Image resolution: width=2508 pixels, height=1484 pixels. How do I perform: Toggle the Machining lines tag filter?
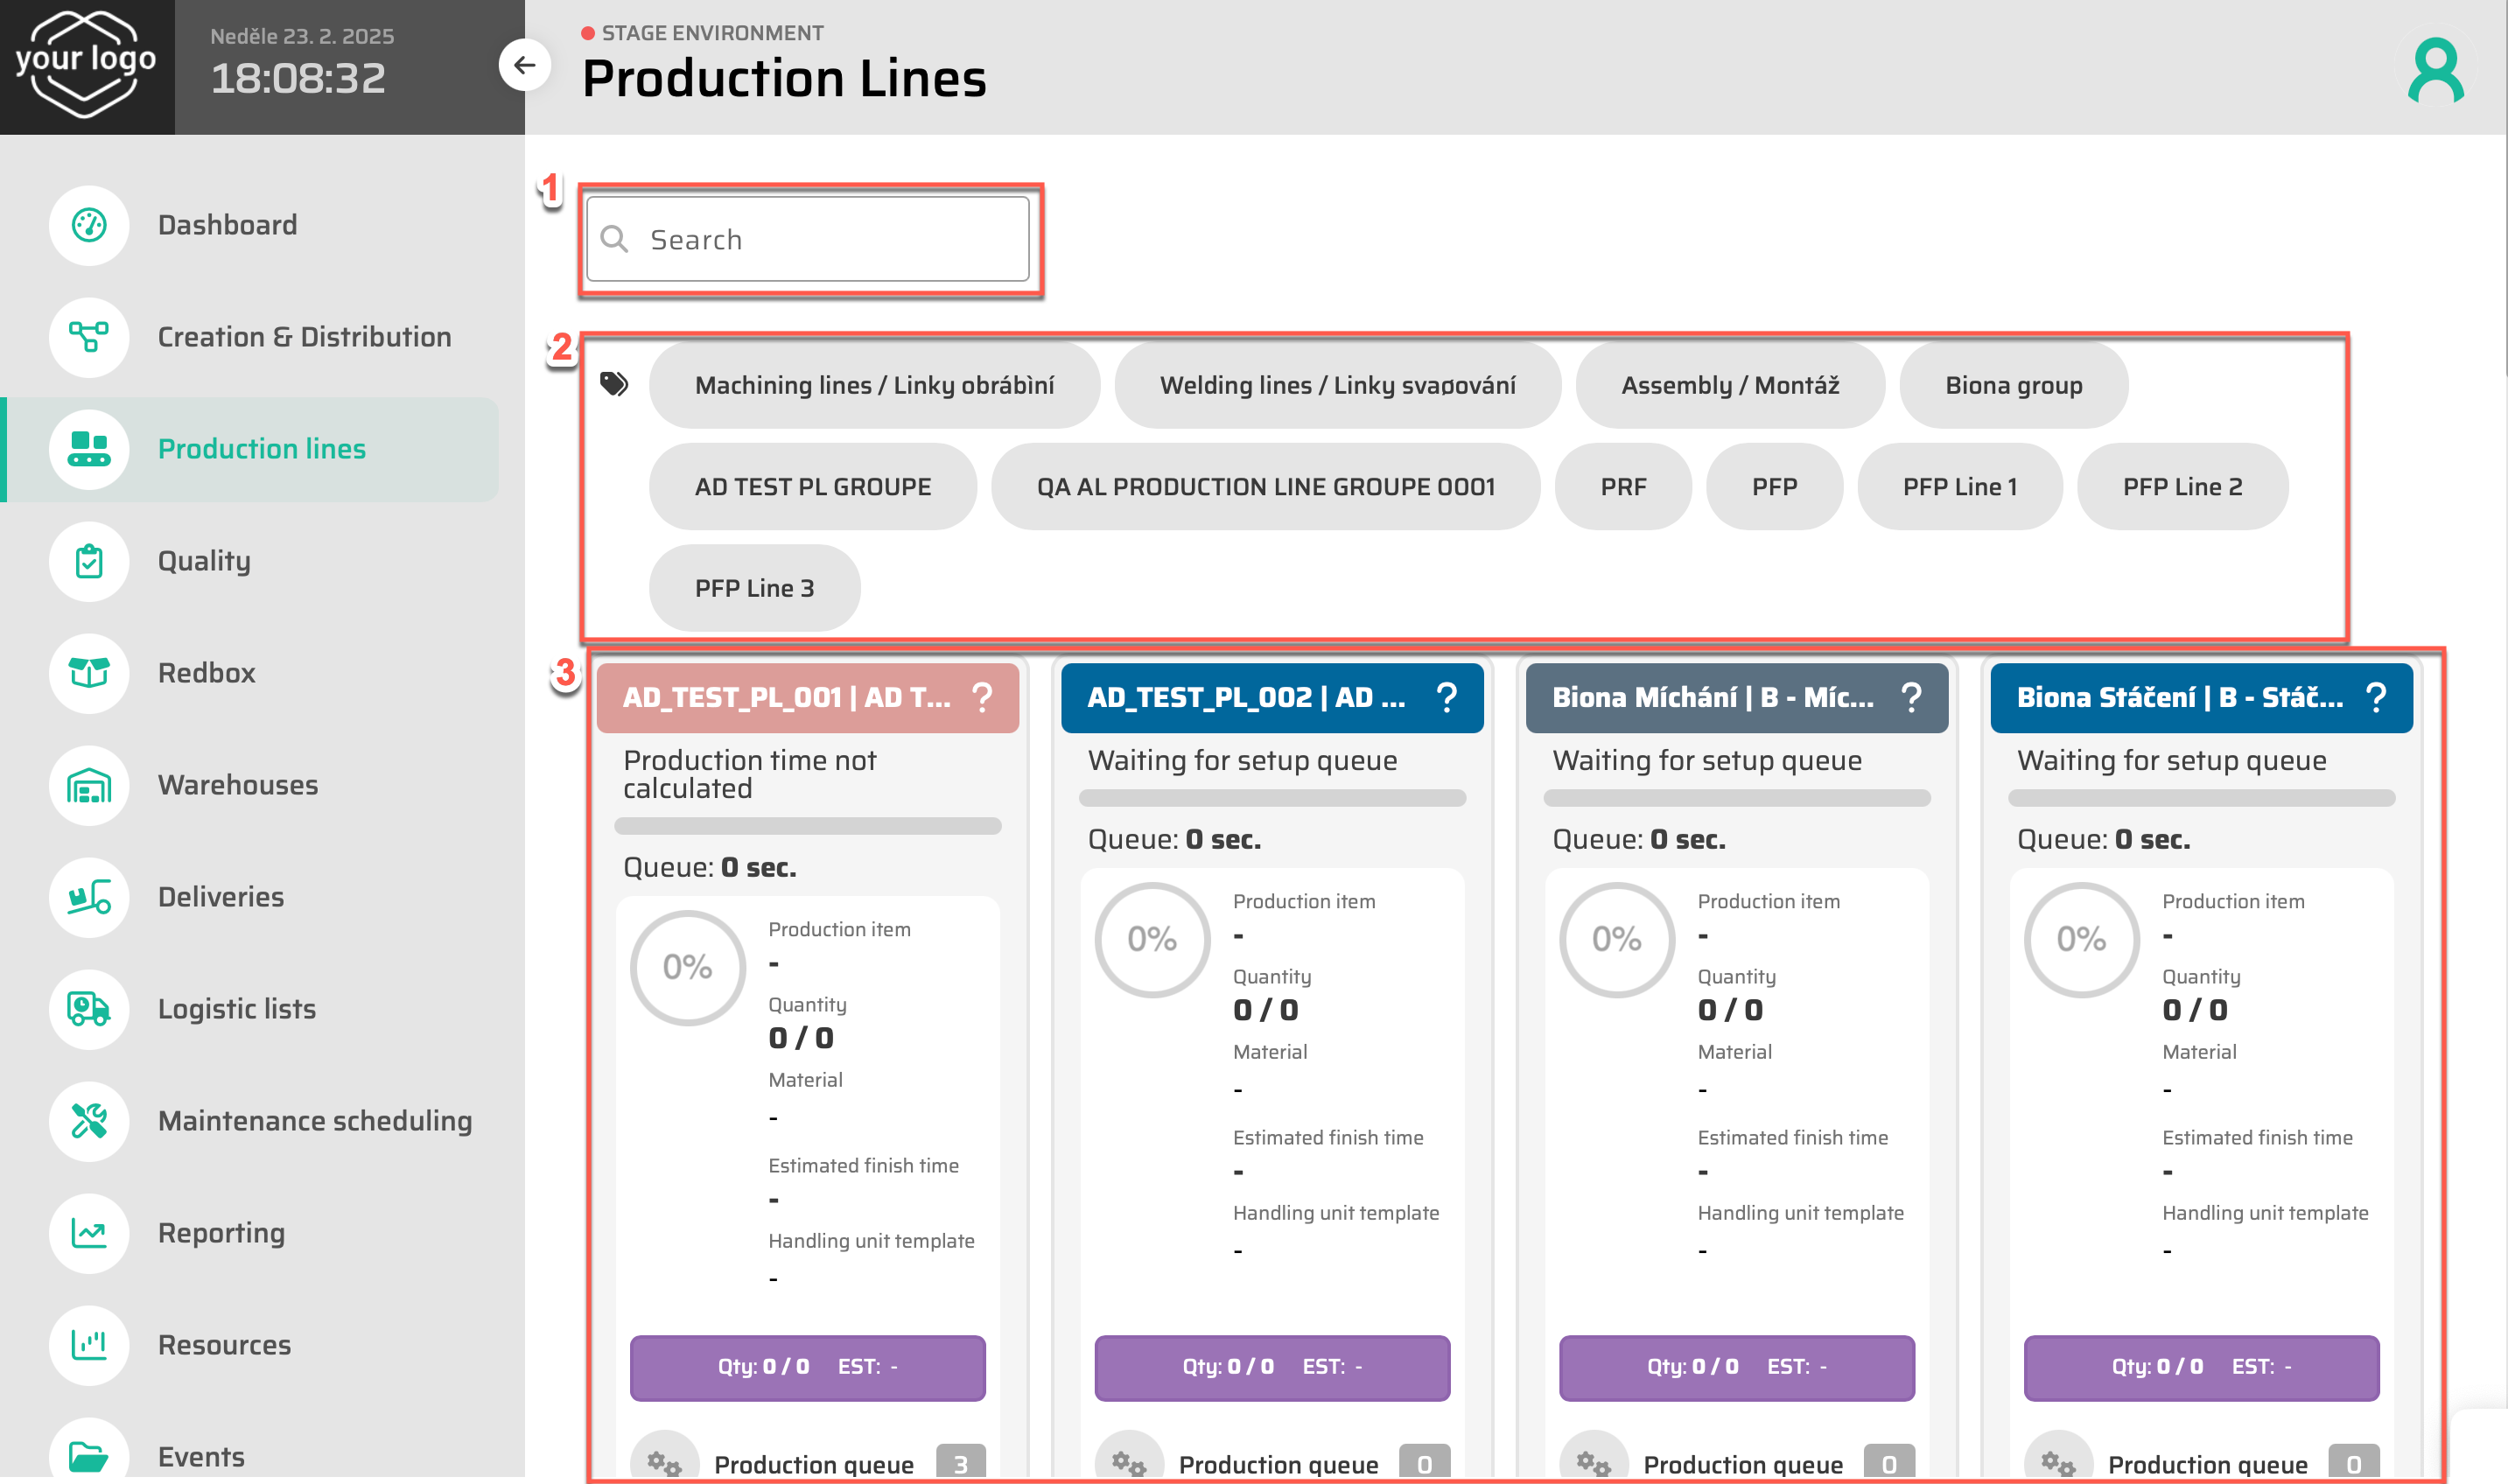coord(874,385)
